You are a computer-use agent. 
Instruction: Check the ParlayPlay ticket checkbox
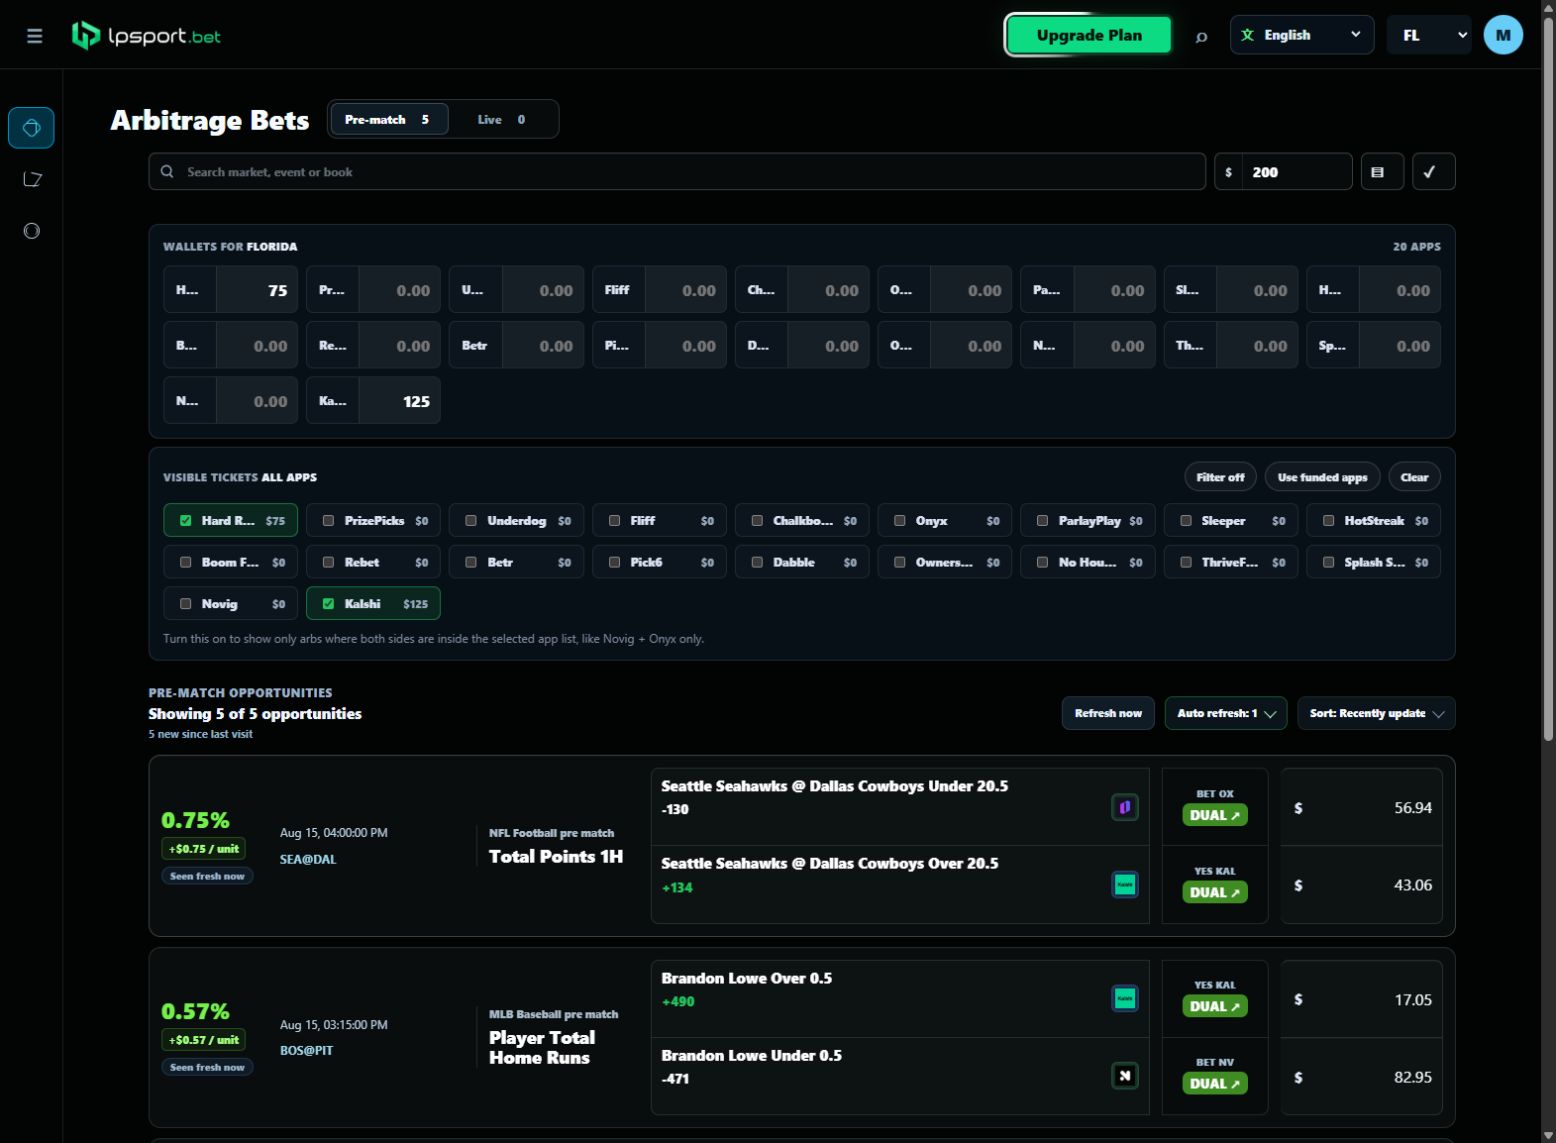click(1042, 521)
